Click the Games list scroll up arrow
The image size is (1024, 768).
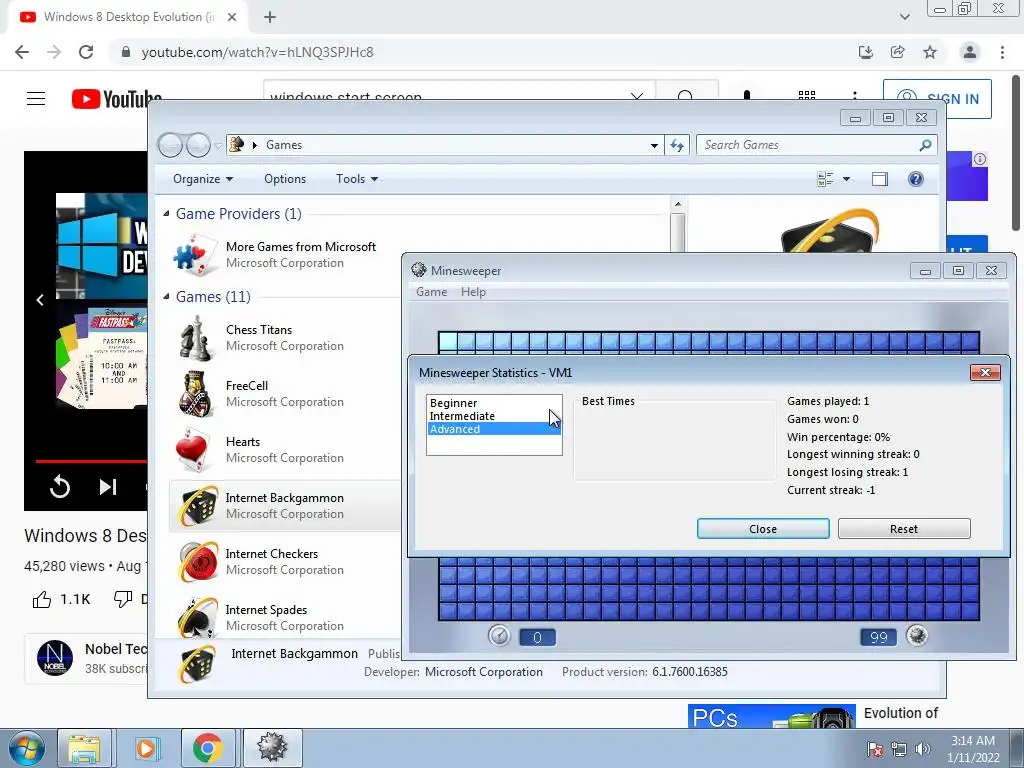(678, 204)
